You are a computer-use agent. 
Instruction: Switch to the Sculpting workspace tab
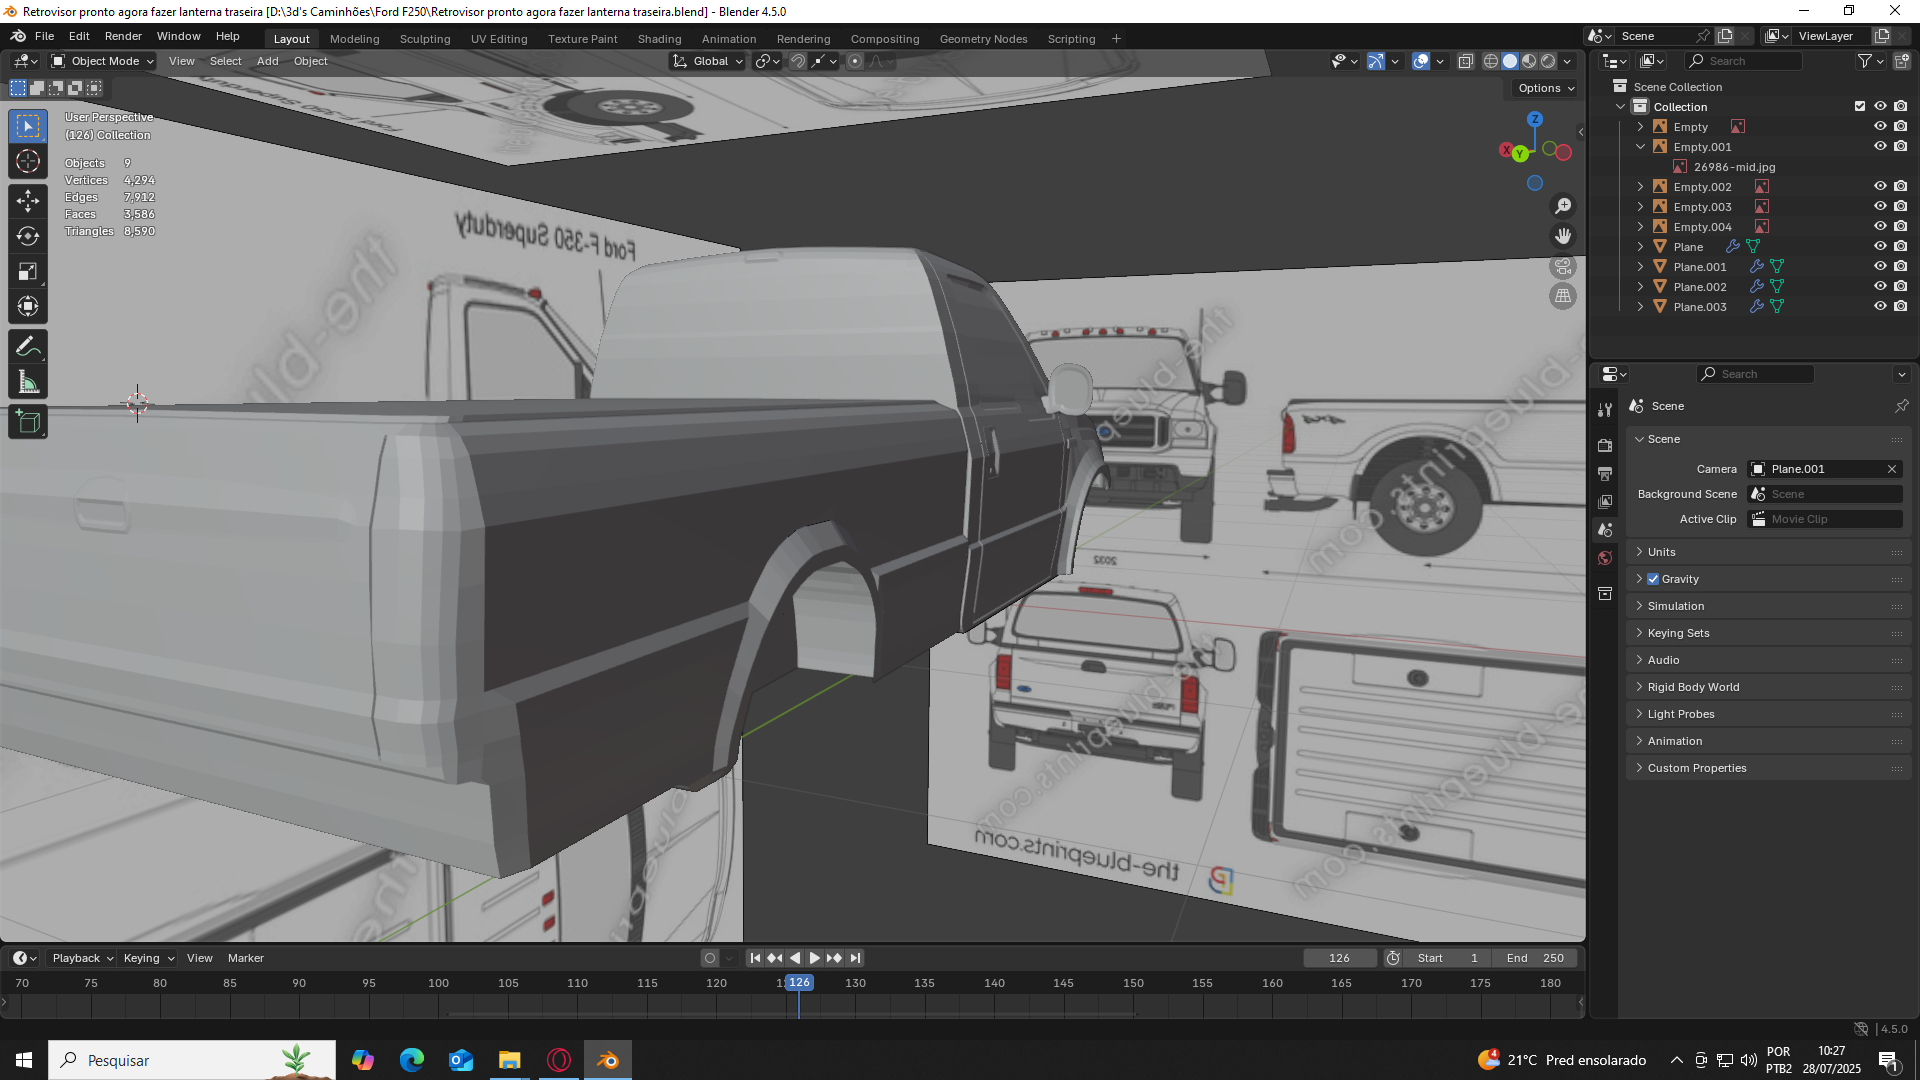coord(425,39)
